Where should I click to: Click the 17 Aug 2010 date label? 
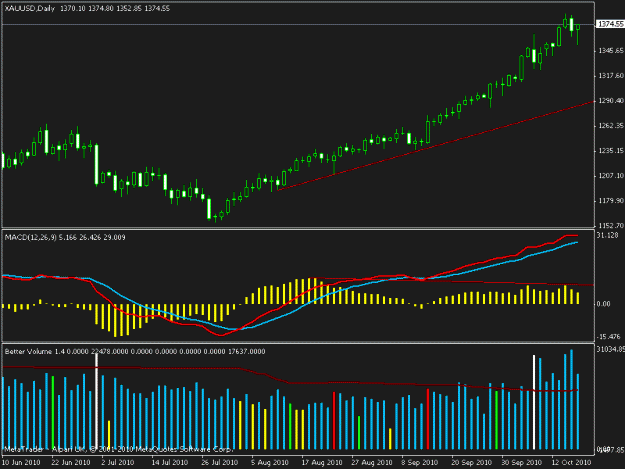pos(322,463)
